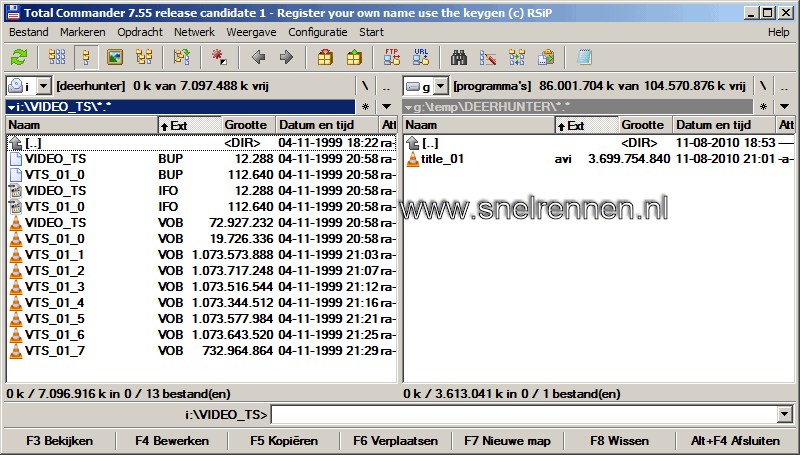This screenshot has width=800, height=455.
Task: Sort right panel by Naam column
Action: point(479,125)
